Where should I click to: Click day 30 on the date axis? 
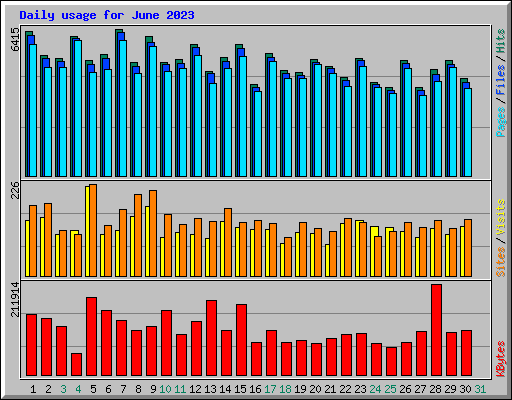coord(465,389)
